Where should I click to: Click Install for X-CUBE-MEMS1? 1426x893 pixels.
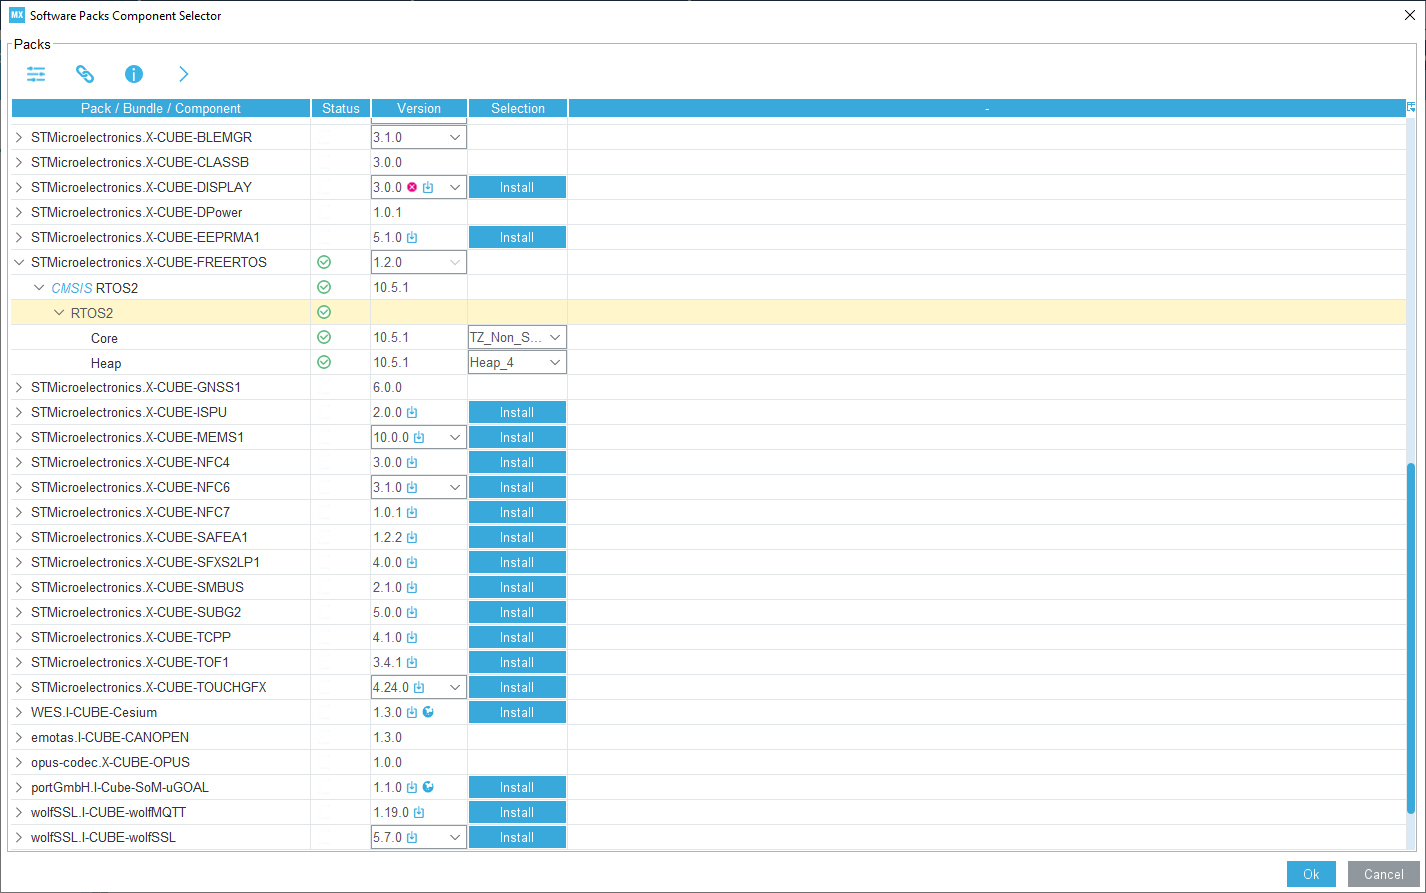click(517, 437)
